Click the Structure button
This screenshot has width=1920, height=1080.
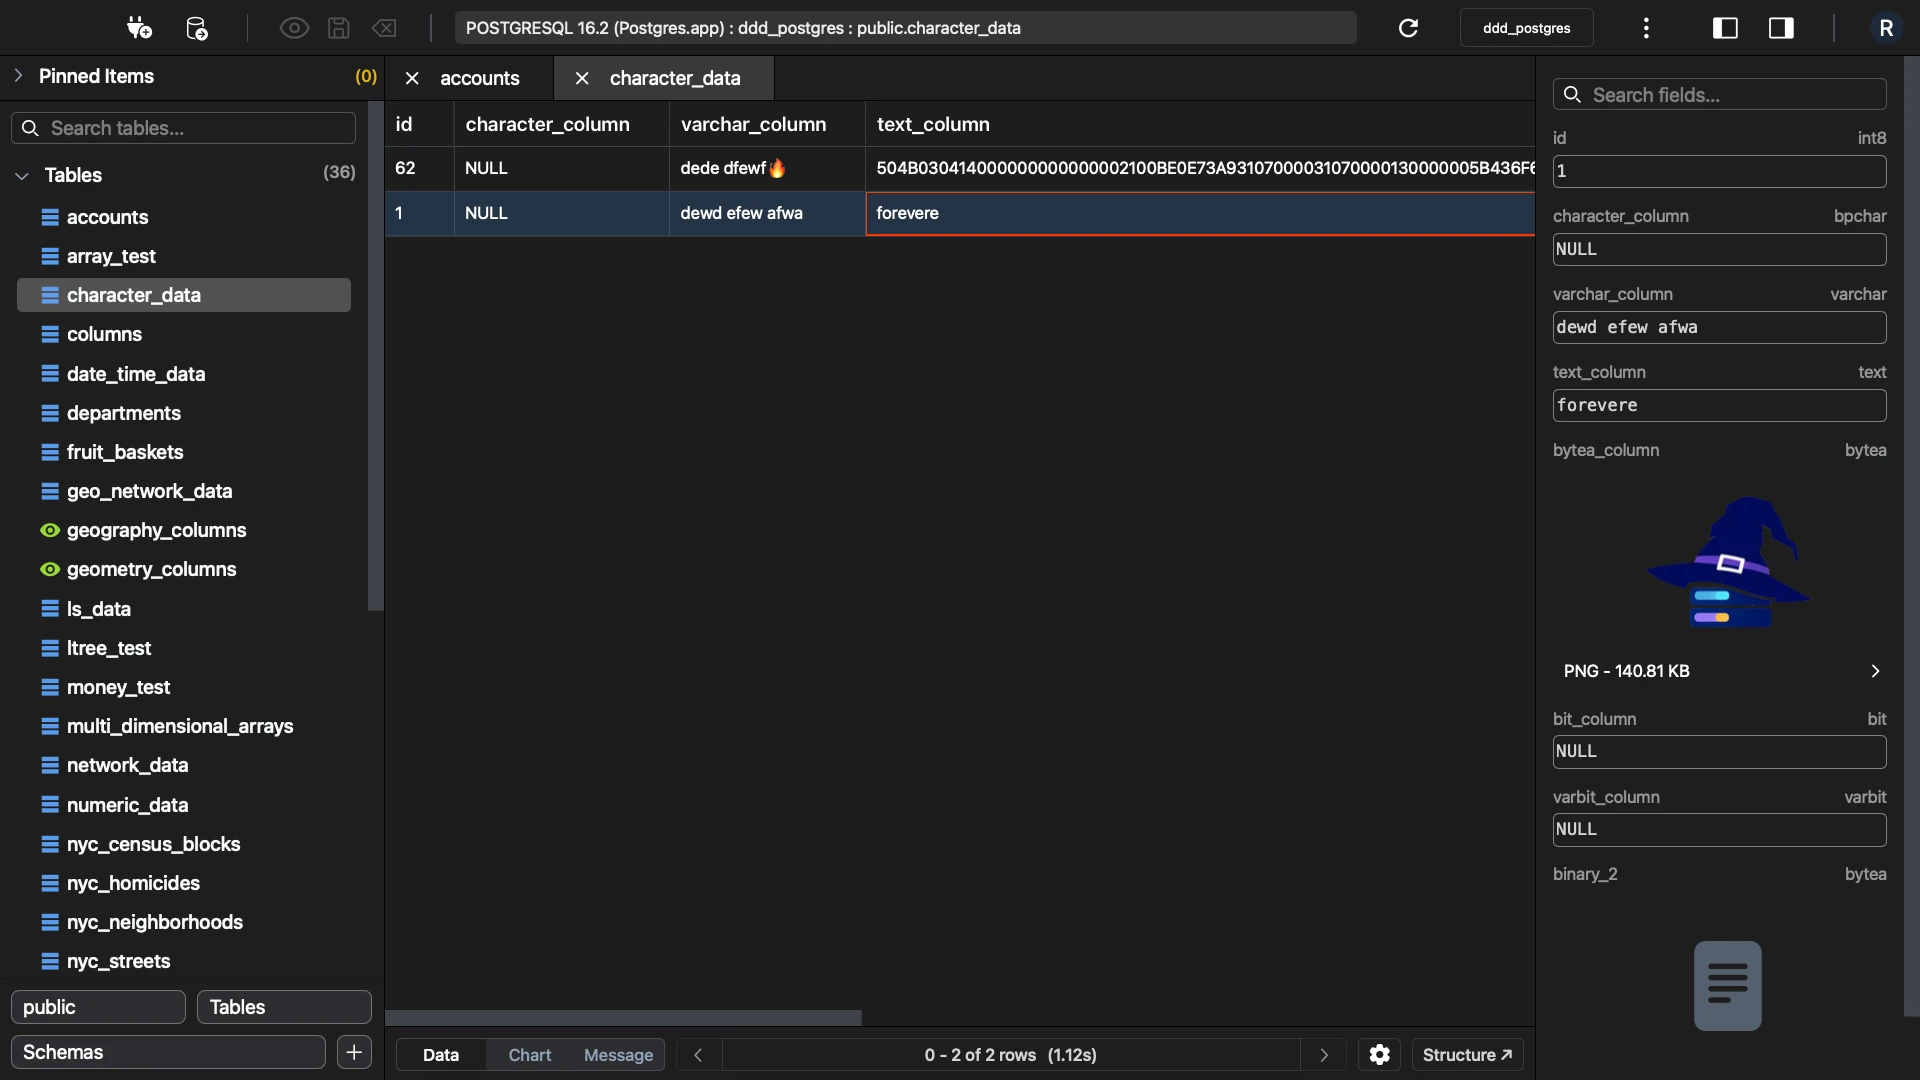1467,1055
